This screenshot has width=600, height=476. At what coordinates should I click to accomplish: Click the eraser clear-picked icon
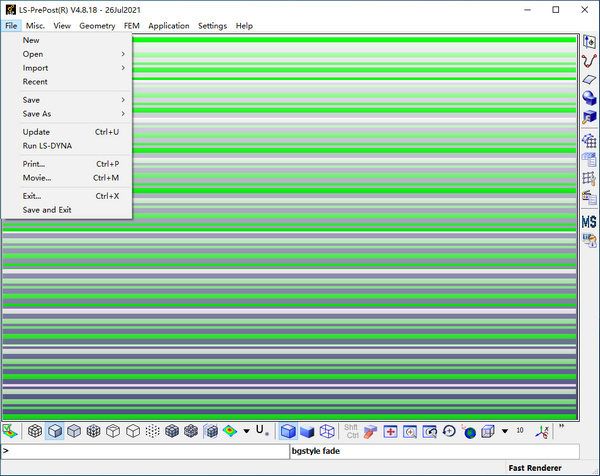click(x=370, y=432)
